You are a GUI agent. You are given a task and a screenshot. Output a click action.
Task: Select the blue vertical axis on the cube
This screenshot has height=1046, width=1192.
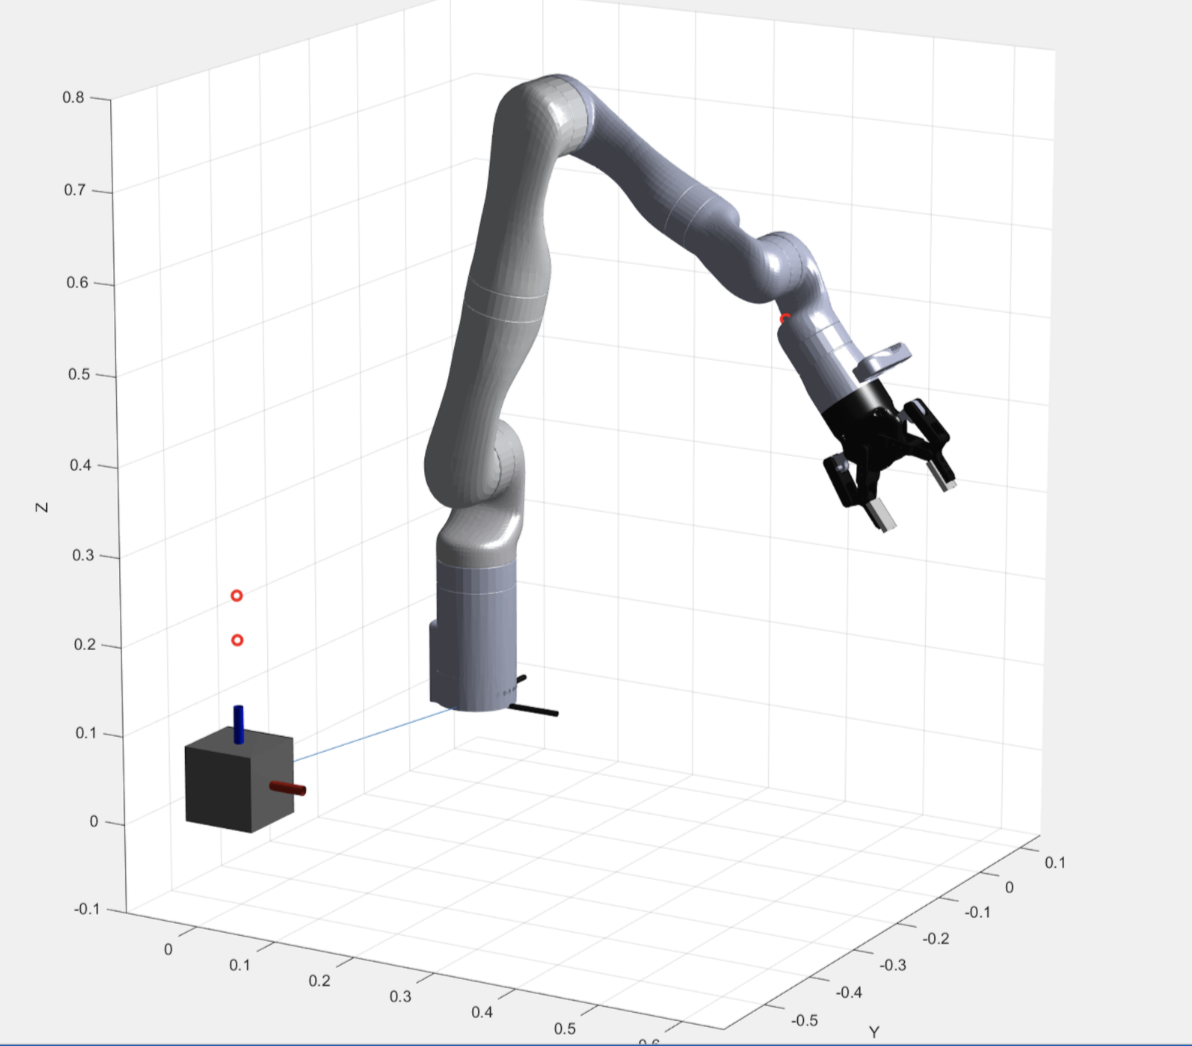pos(239,723)
